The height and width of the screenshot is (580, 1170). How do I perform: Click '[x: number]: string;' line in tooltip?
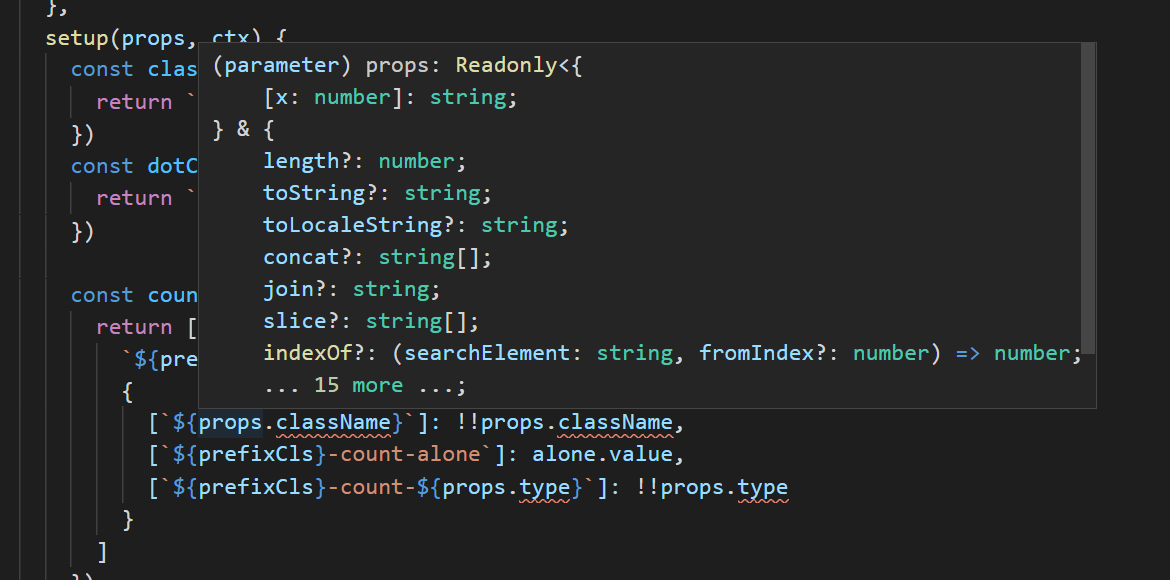(390, 98)
